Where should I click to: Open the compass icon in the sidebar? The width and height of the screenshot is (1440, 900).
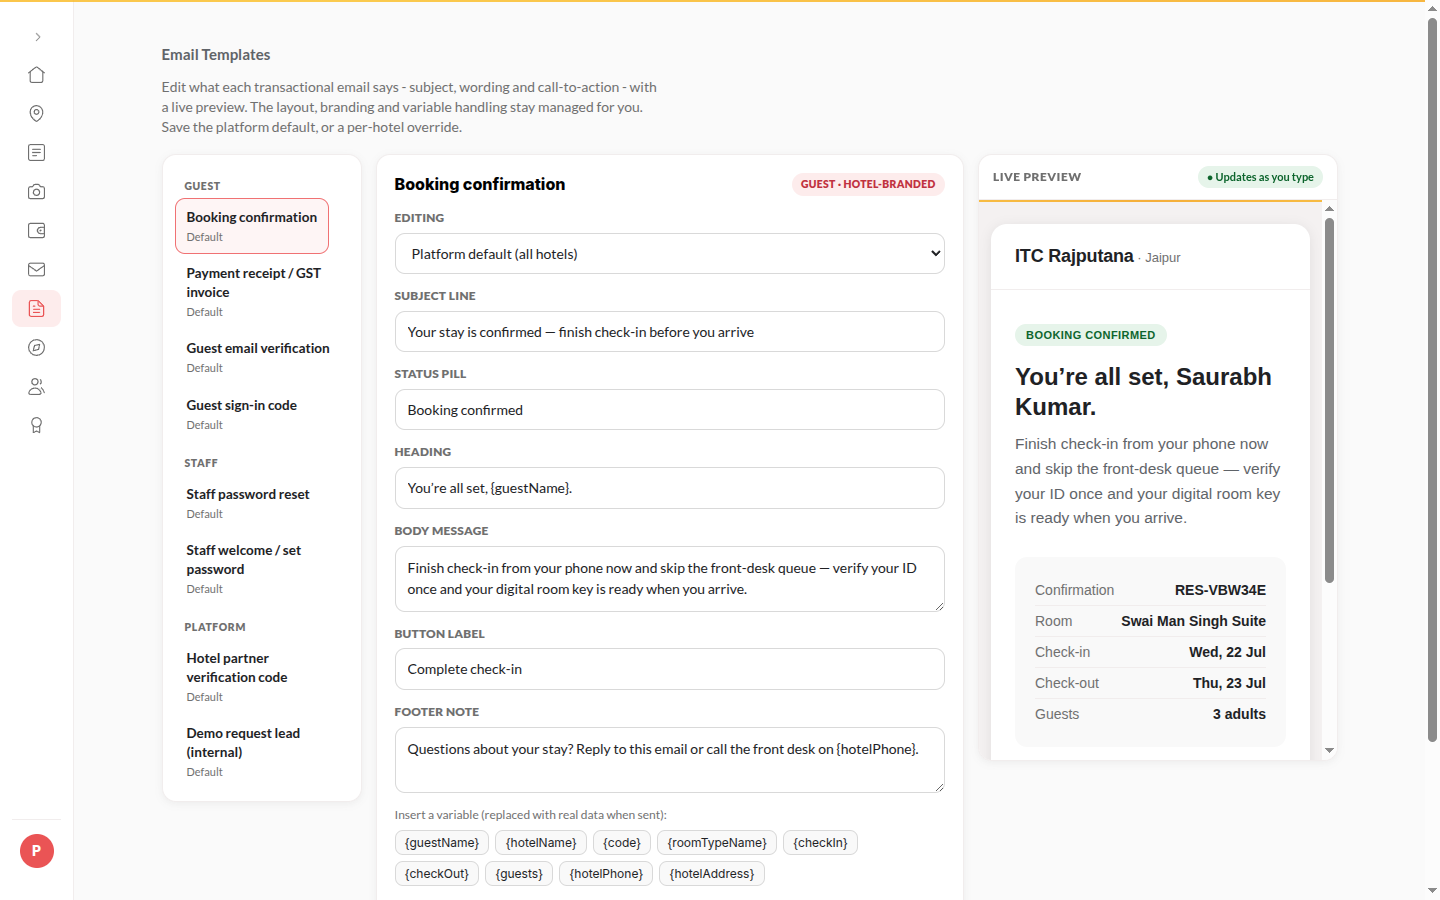[x=37, y=348]
